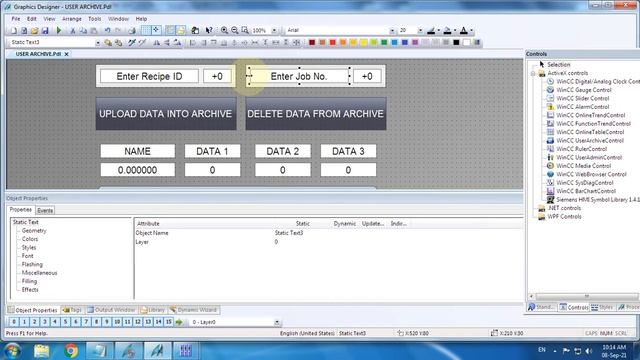The height and width of the screenshot is (360, 640).
Task: Activate the context help arrow icon
Action: [x=209, y=31]
